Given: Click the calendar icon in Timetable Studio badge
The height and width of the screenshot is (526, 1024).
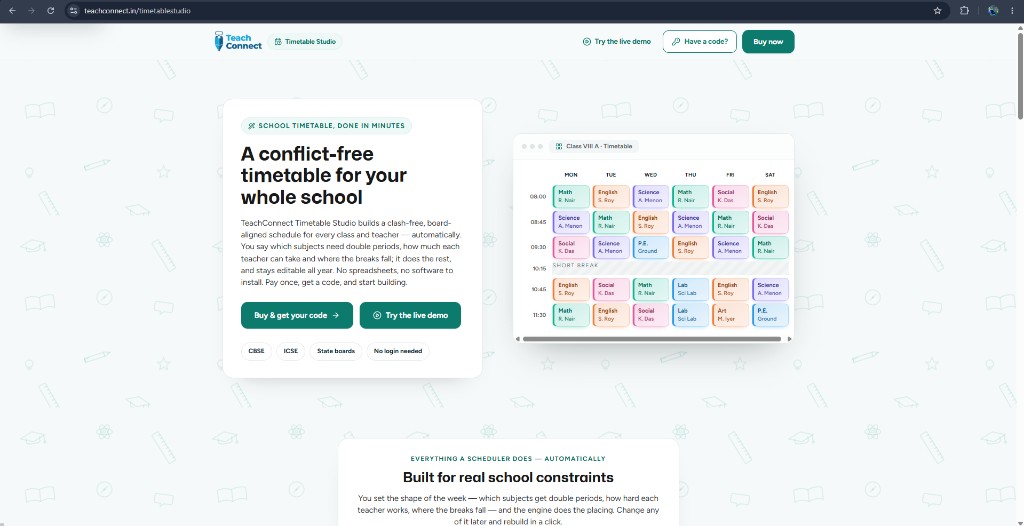Looking at the screenshot, I should 278,42.
